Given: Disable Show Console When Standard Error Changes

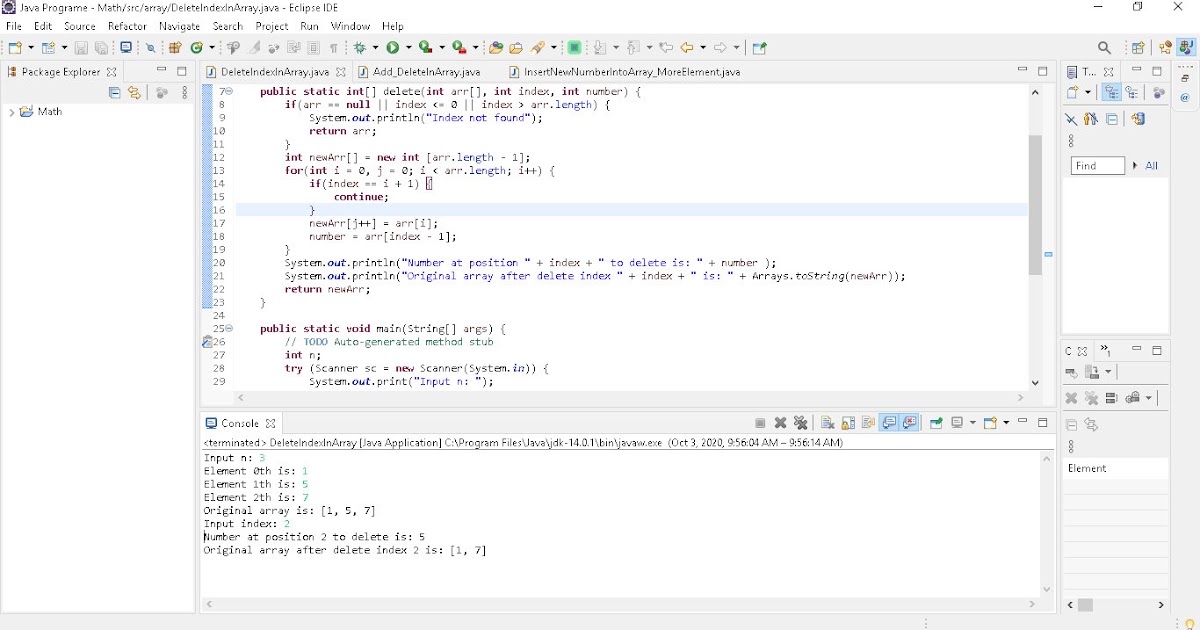Looking at the screenshot, I should (x=907, y=421).
